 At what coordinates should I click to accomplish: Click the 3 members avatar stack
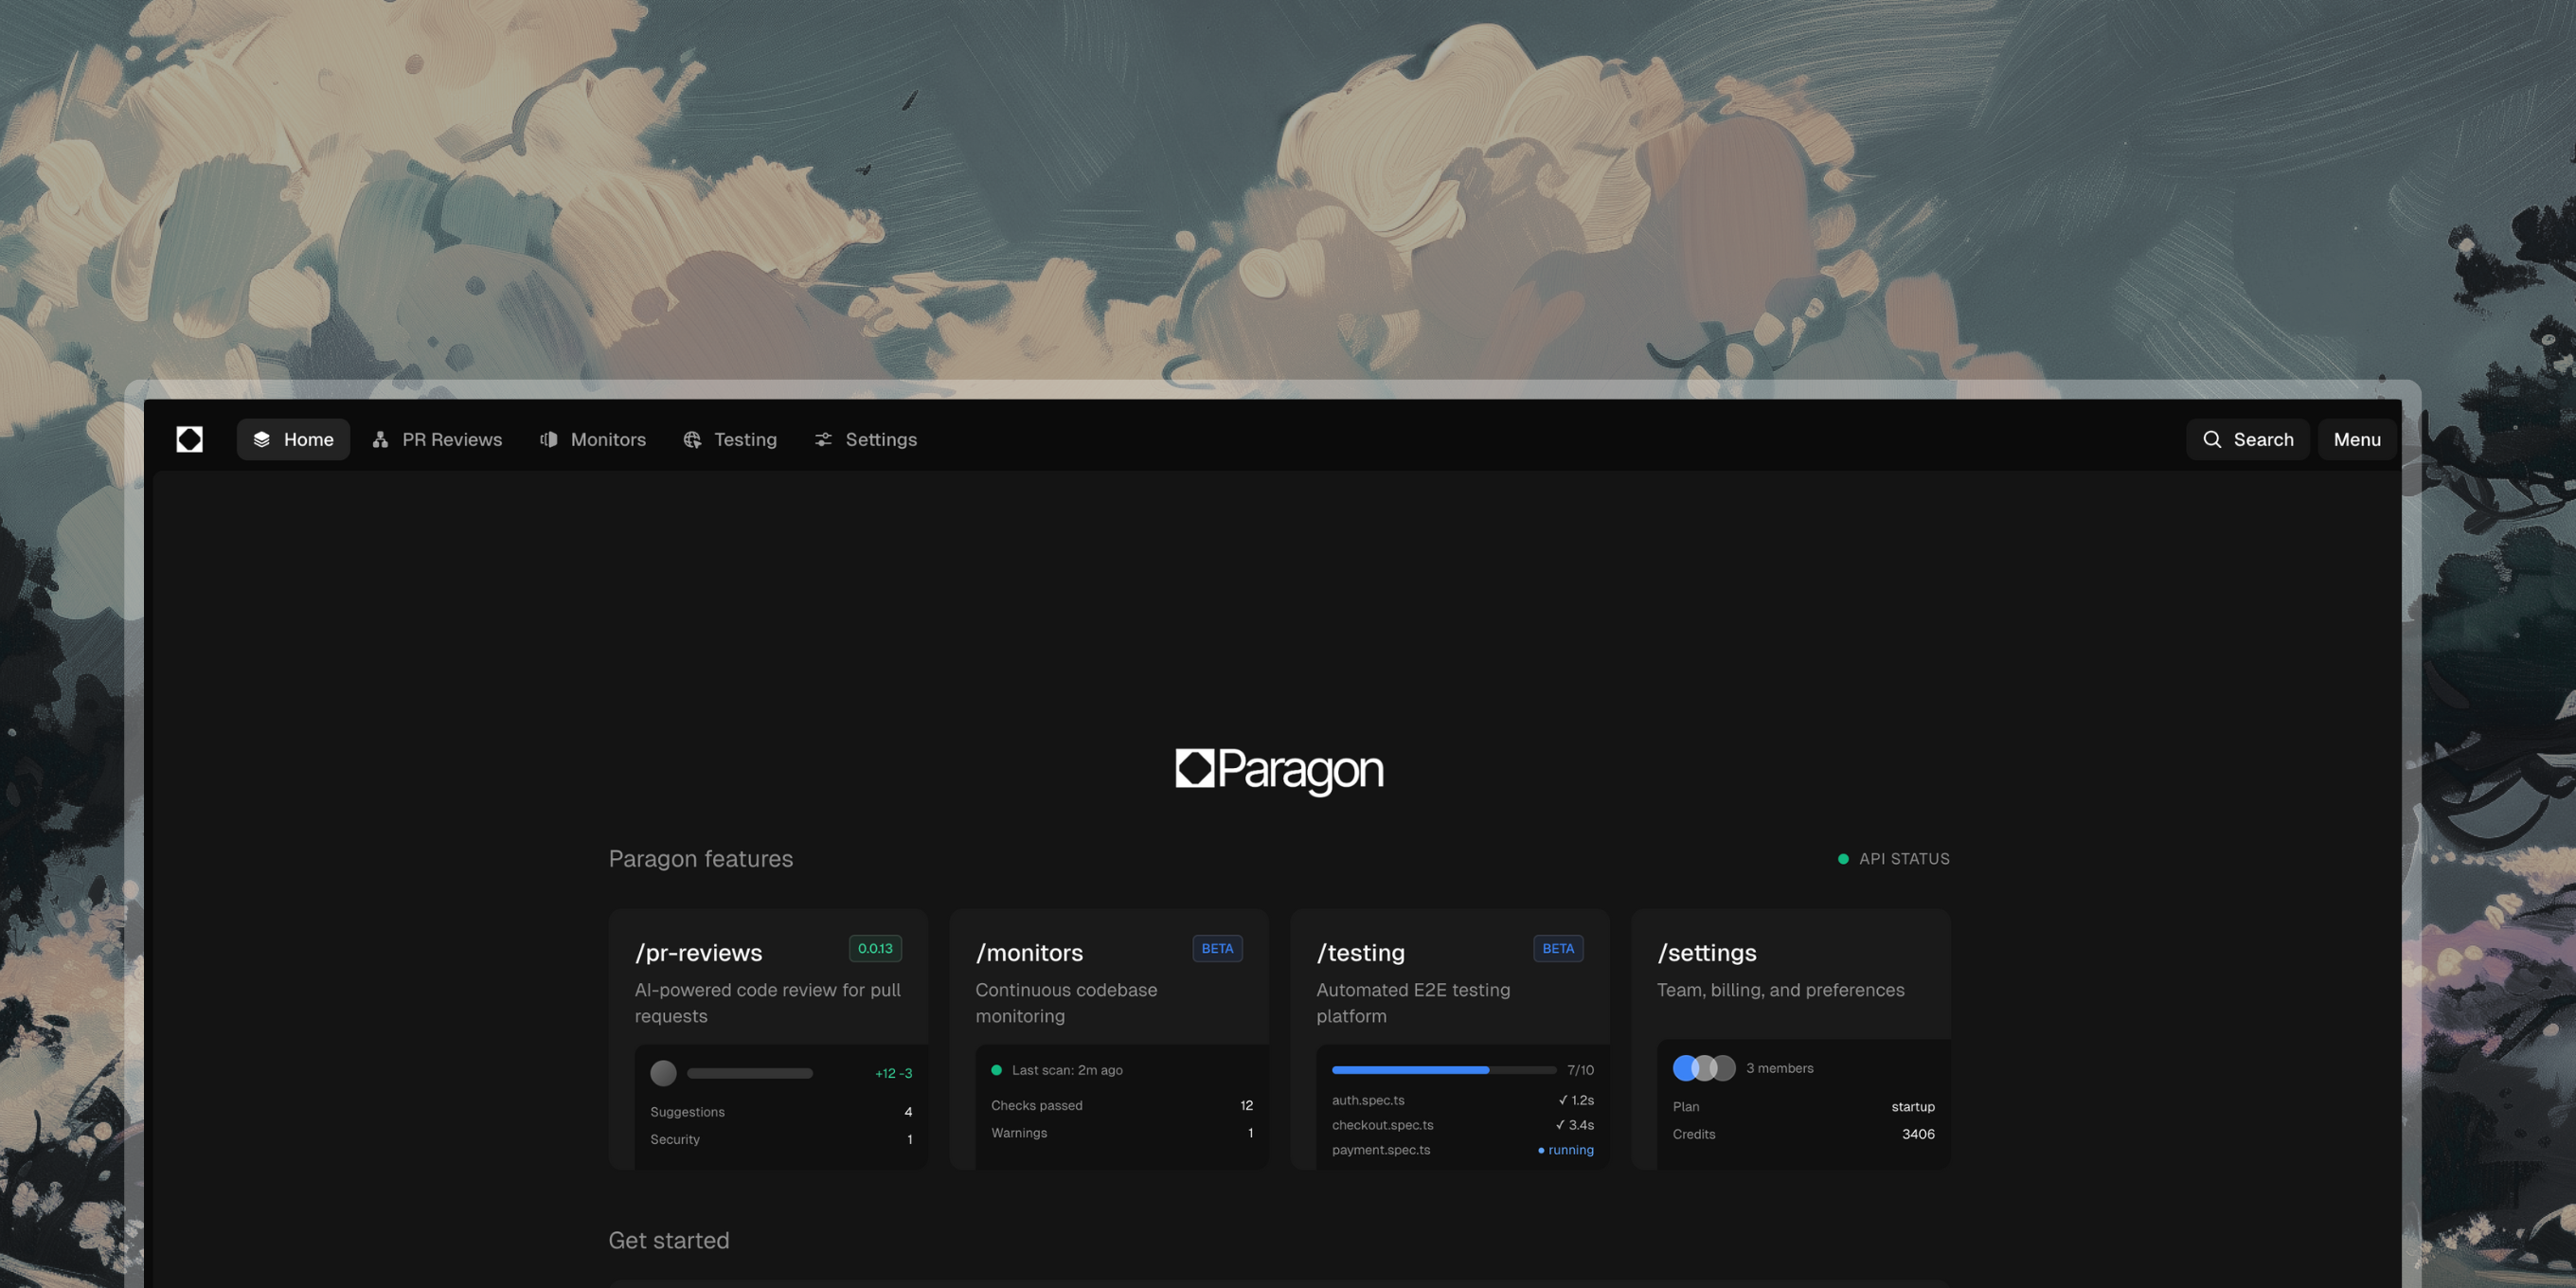pyautogui.click(x=1703, y=1068)
